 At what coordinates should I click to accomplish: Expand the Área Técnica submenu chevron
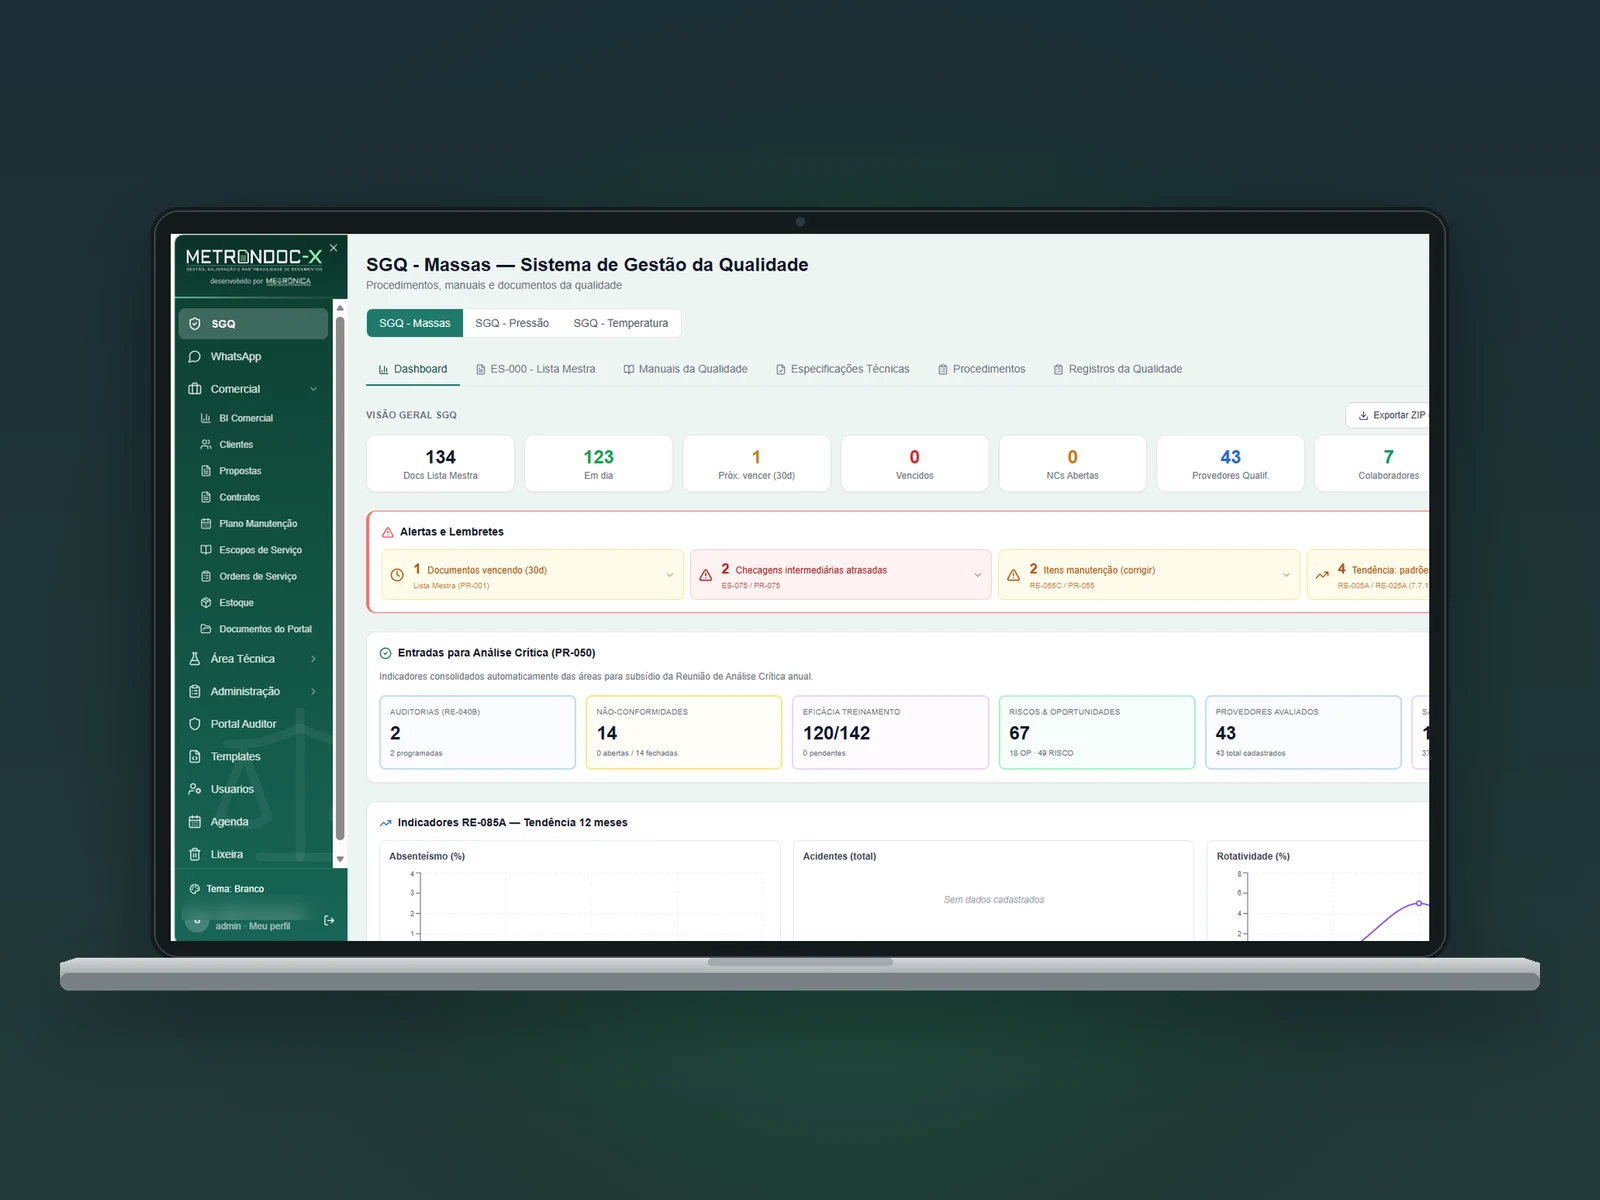pyautogui.click(x=313, y=659)
